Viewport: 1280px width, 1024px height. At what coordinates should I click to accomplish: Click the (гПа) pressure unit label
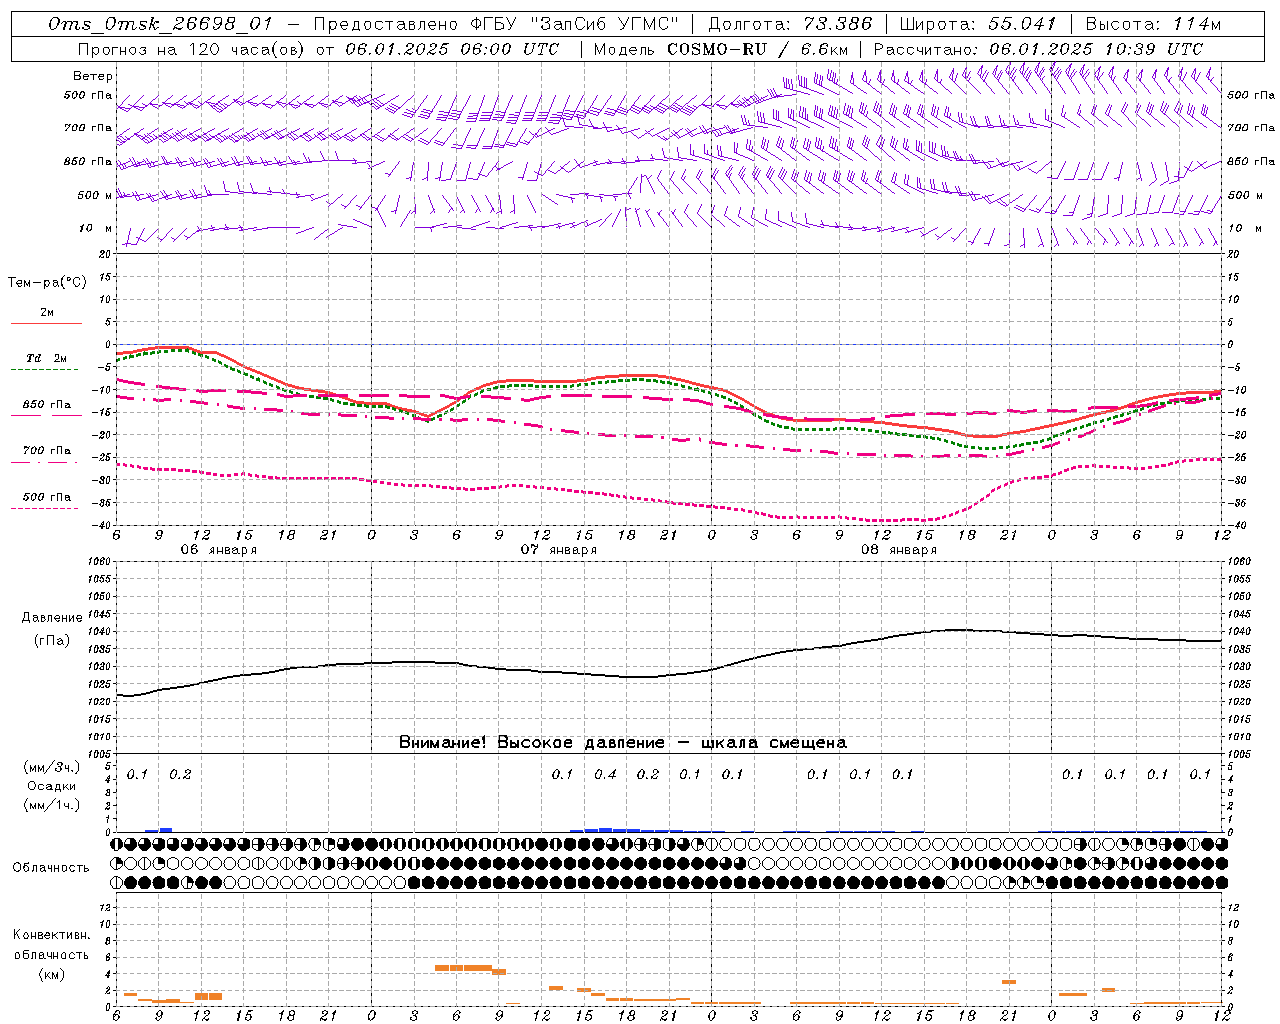51,641
